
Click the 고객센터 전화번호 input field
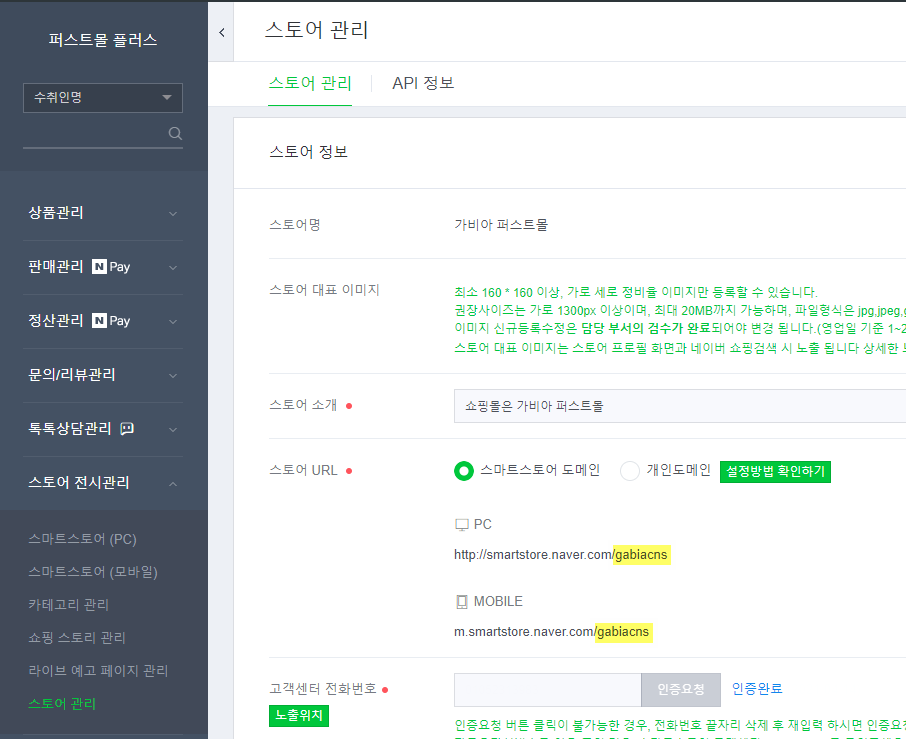pyautogui.click(x=548, y=689)
